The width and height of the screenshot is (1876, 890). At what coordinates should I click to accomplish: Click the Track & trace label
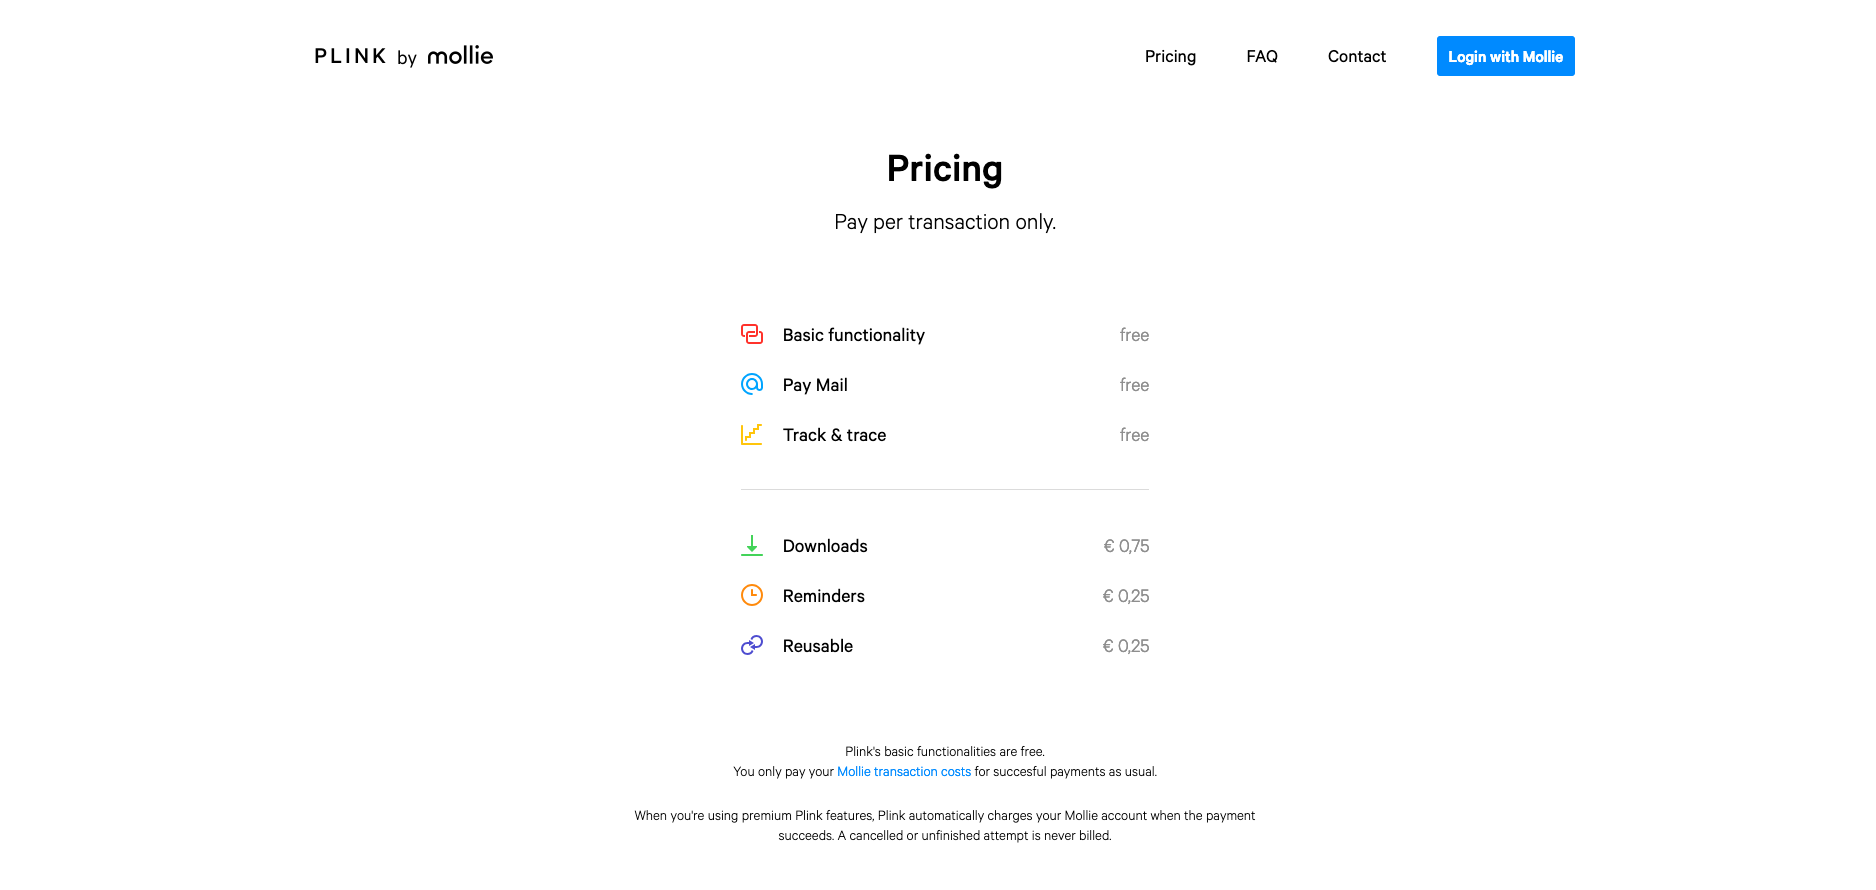point(834,435)
